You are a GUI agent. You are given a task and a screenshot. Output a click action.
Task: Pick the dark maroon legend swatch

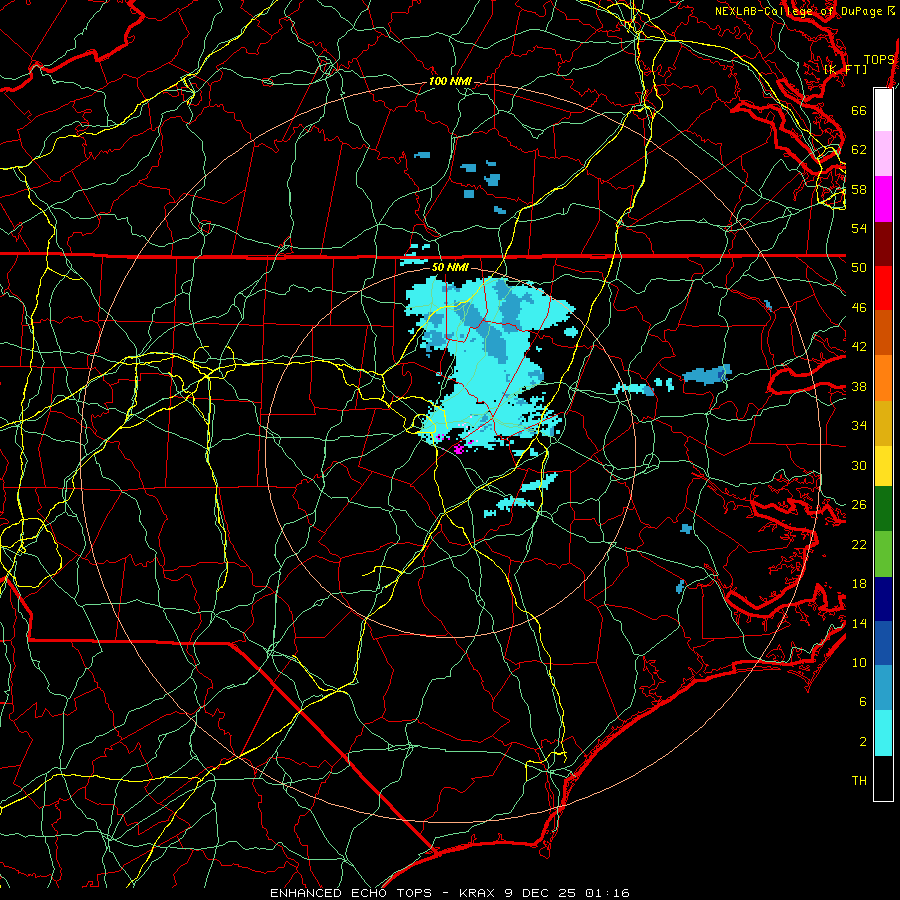coord(883,244)
